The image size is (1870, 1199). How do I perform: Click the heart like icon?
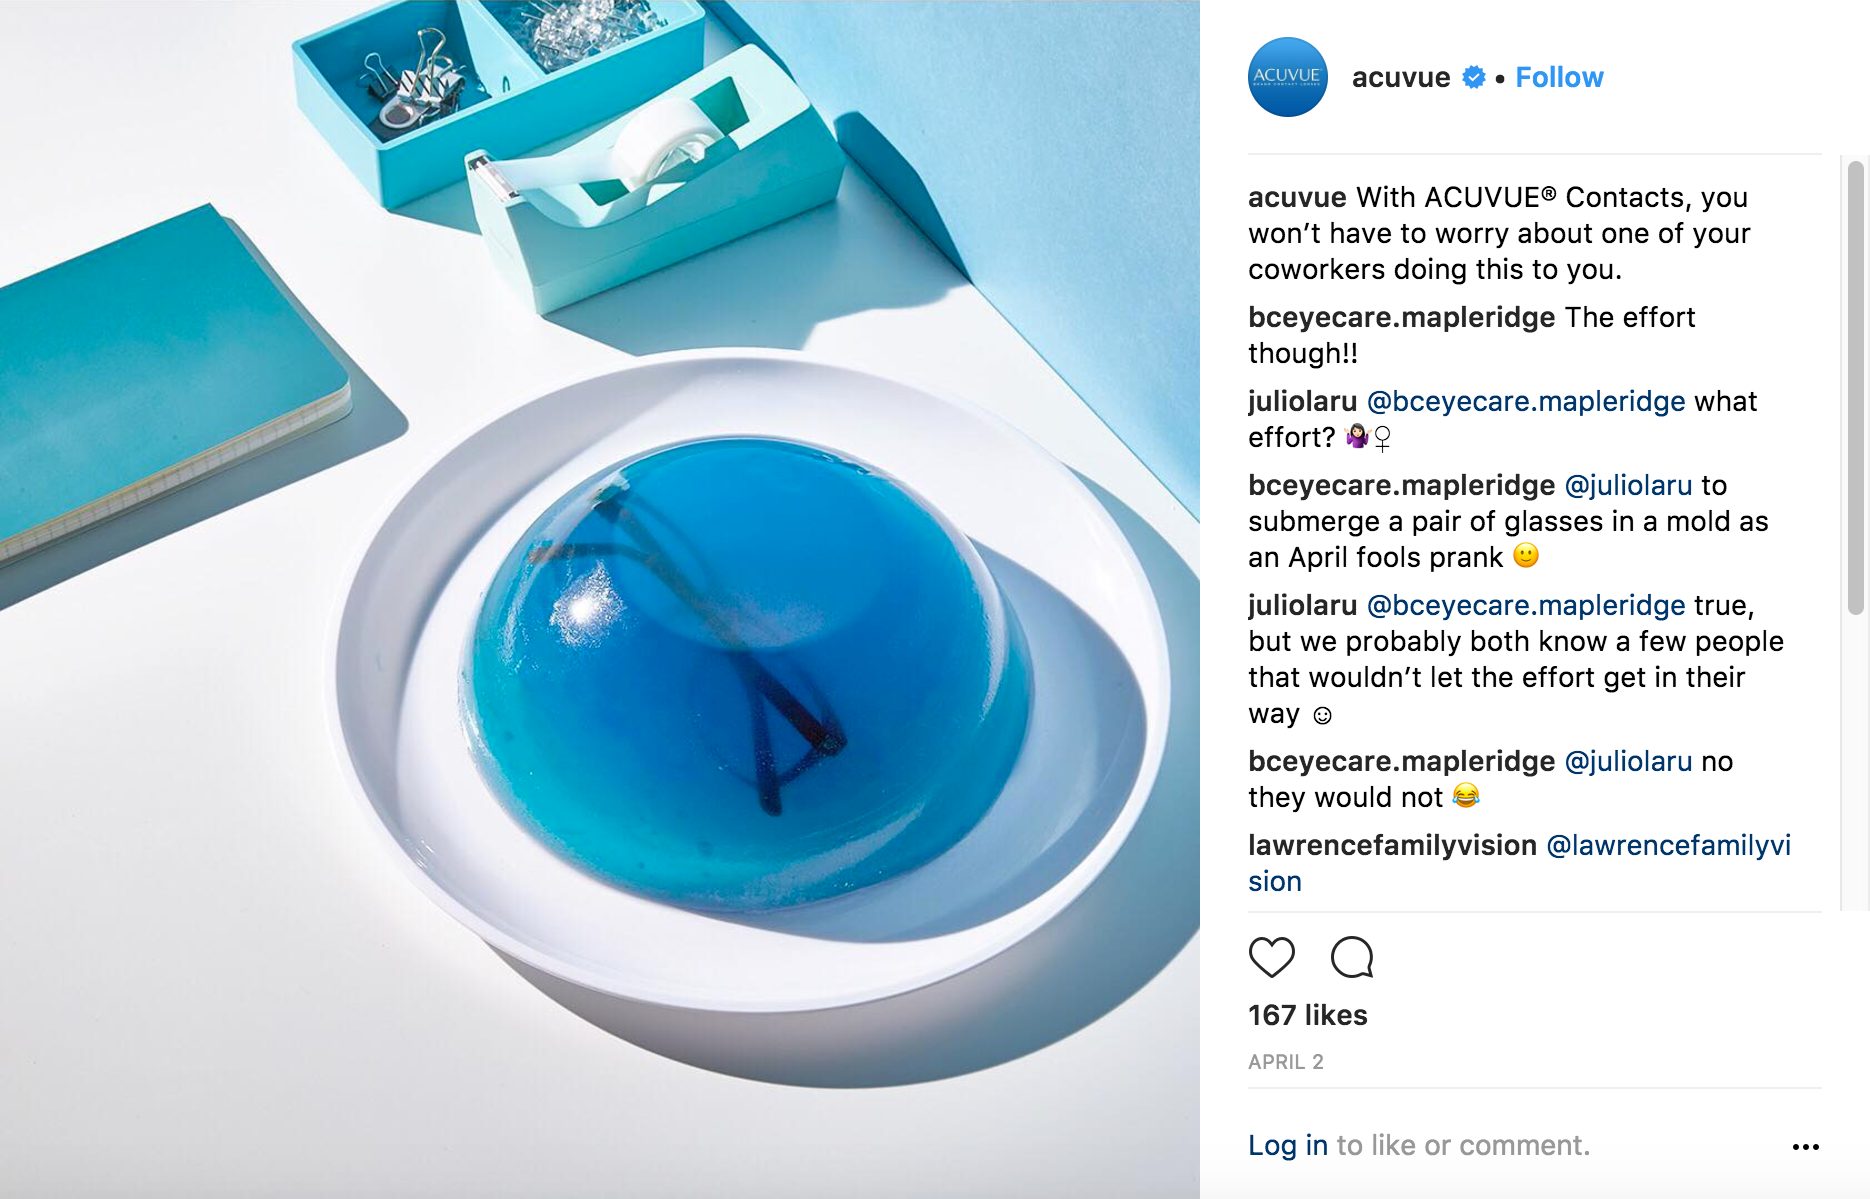coord(1271,957)
